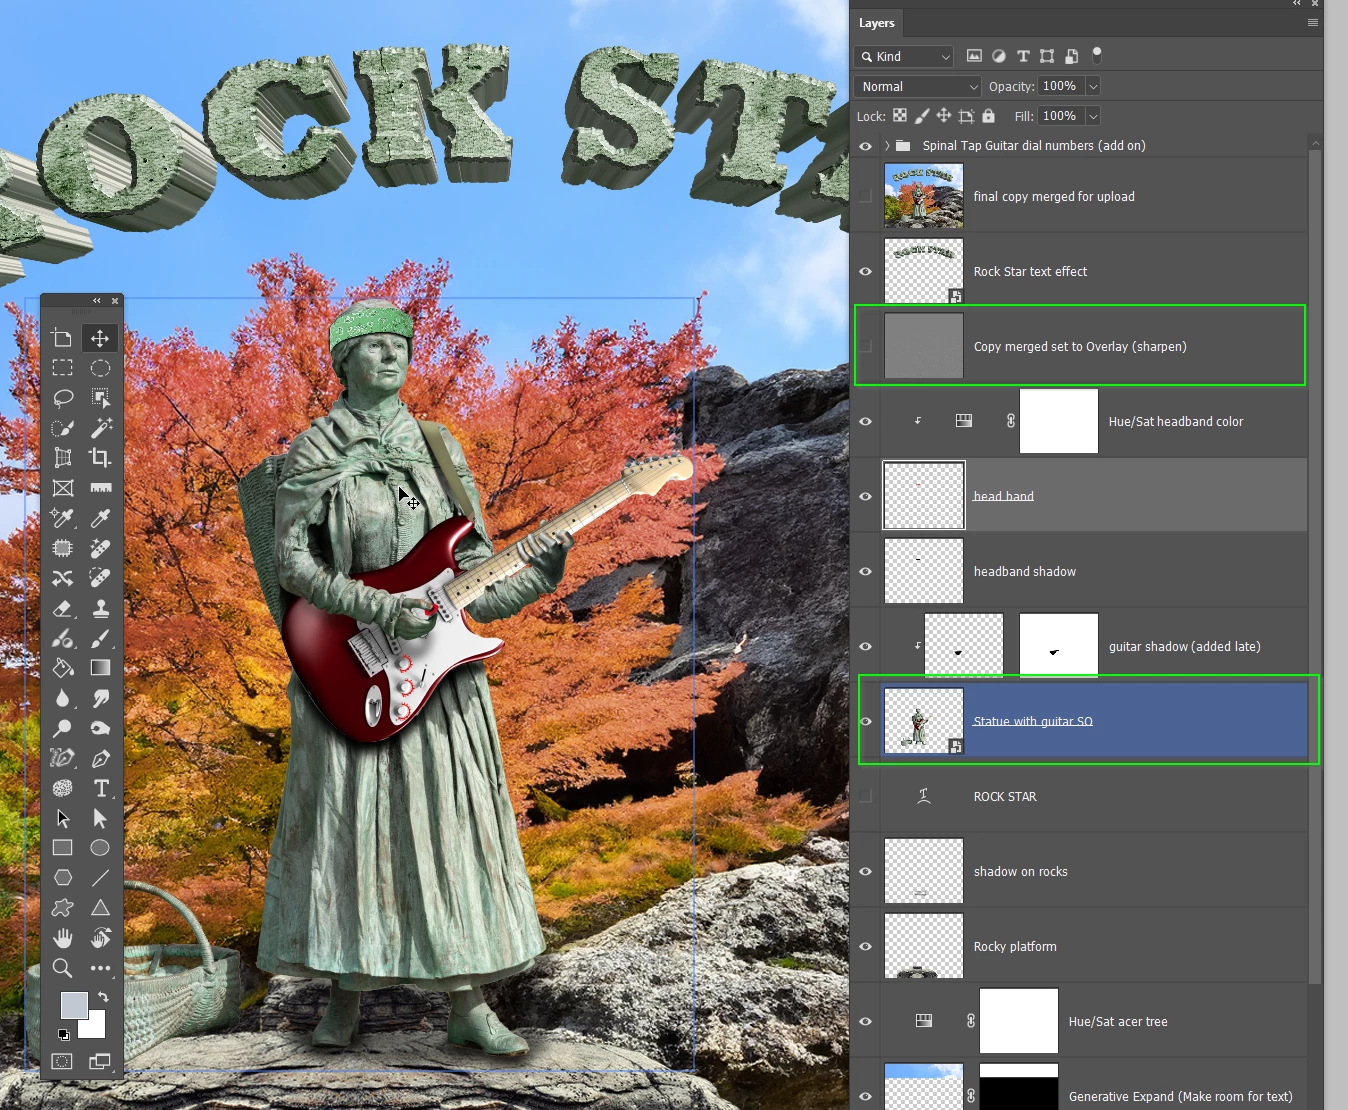Select the Custom Shape tool
The width and height of the screenshot is (1348, 1110).
click(62, 908)
